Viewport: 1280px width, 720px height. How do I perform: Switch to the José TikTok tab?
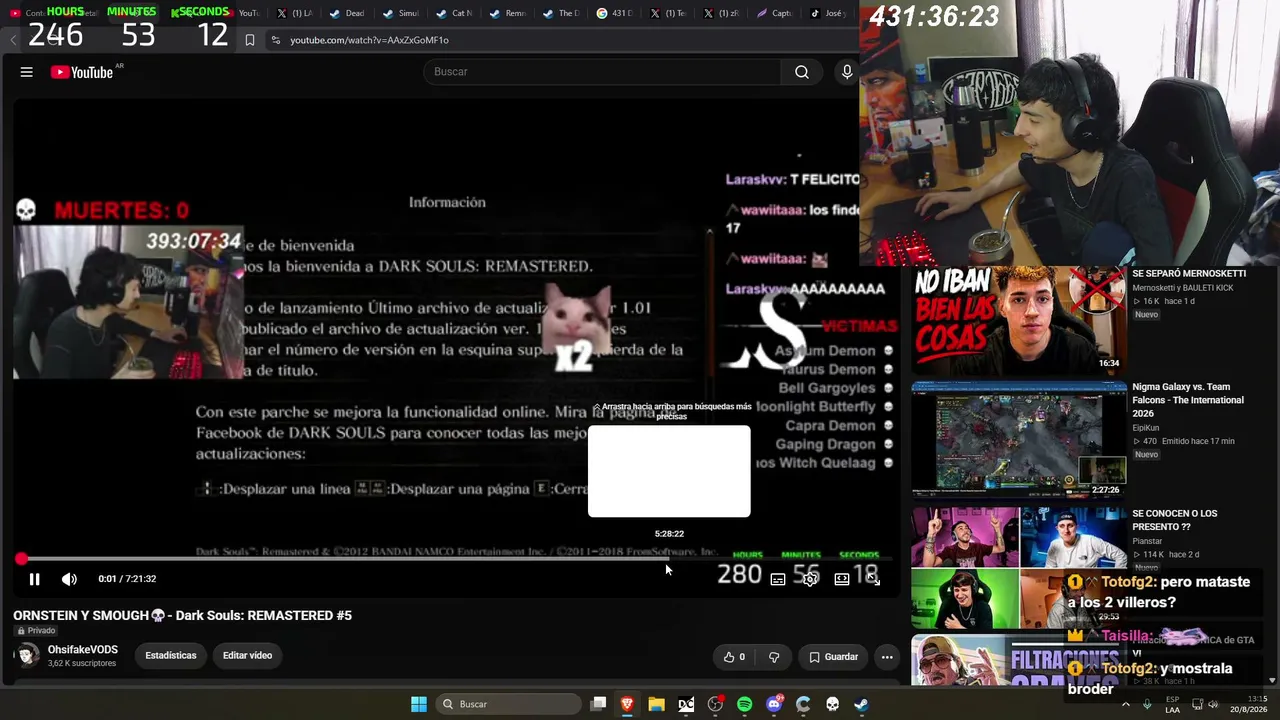tap(829, 14)
